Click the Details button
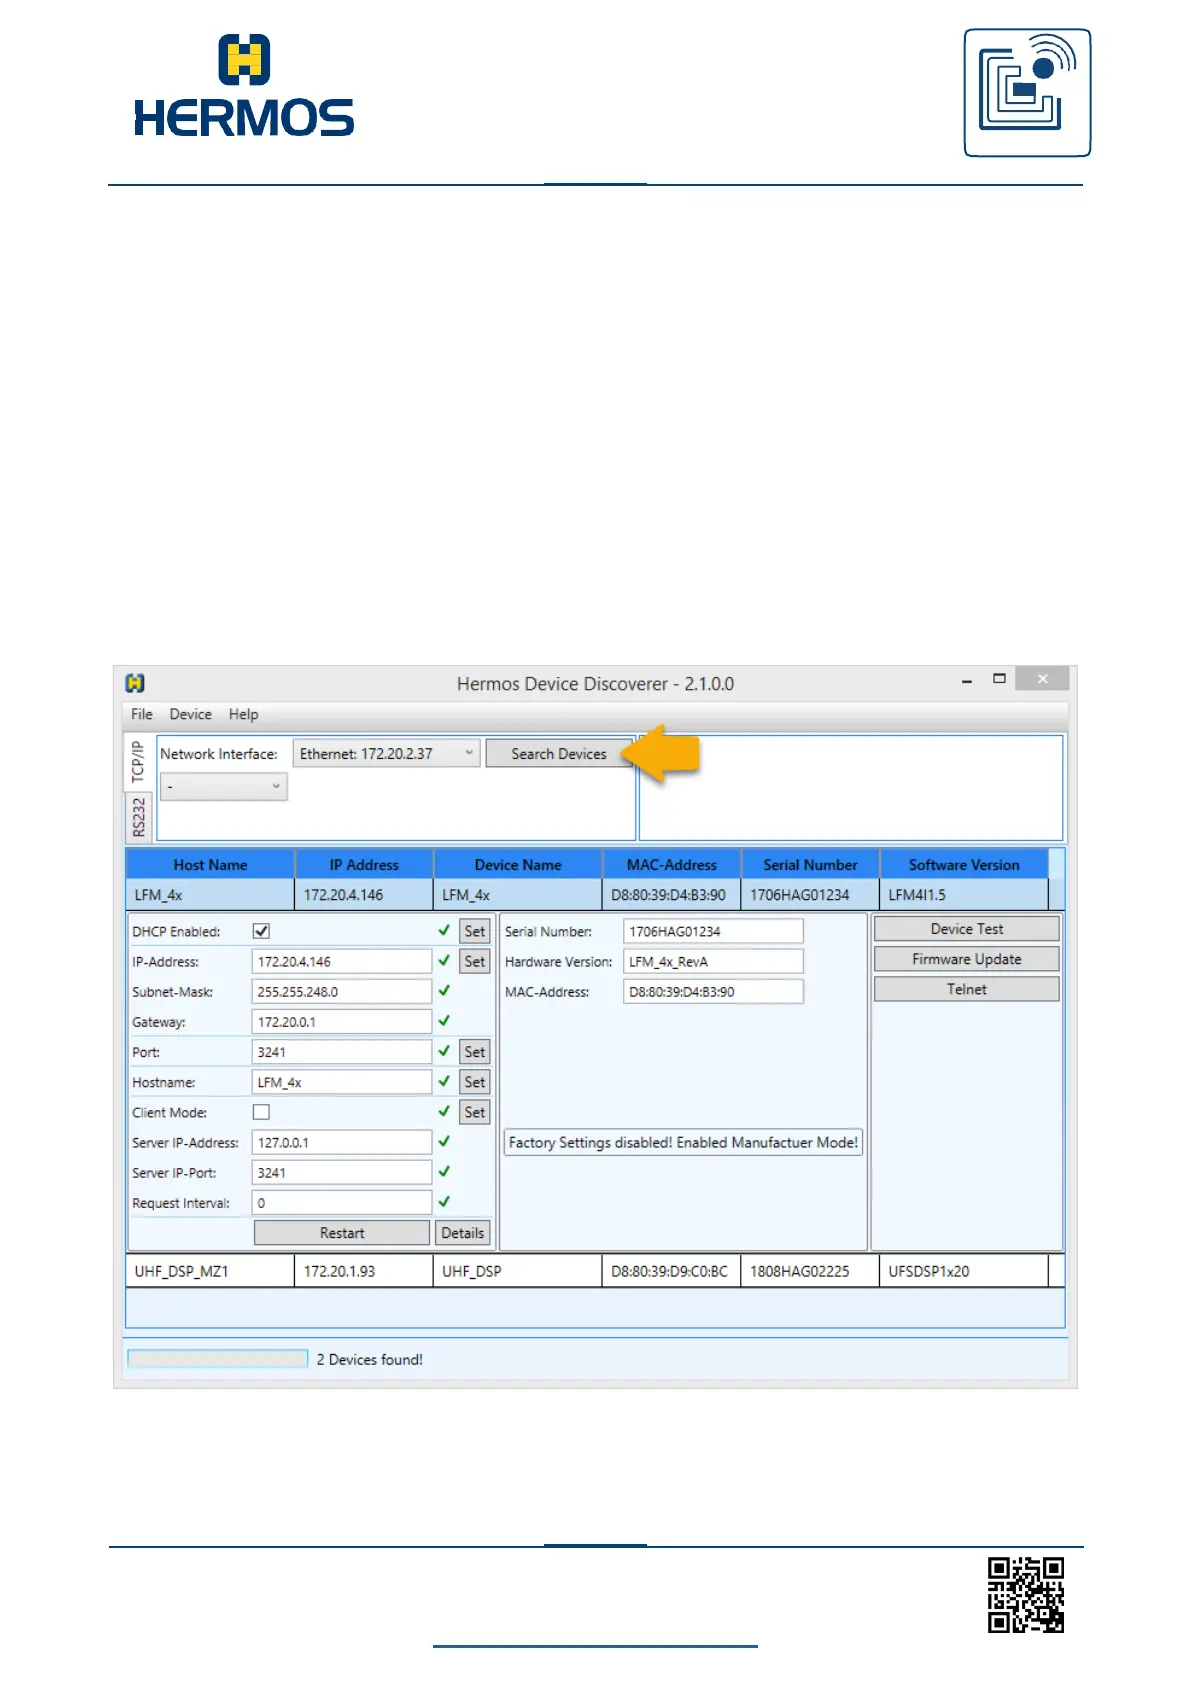The image size is (1191, 1684). (x=463, y=1233)
